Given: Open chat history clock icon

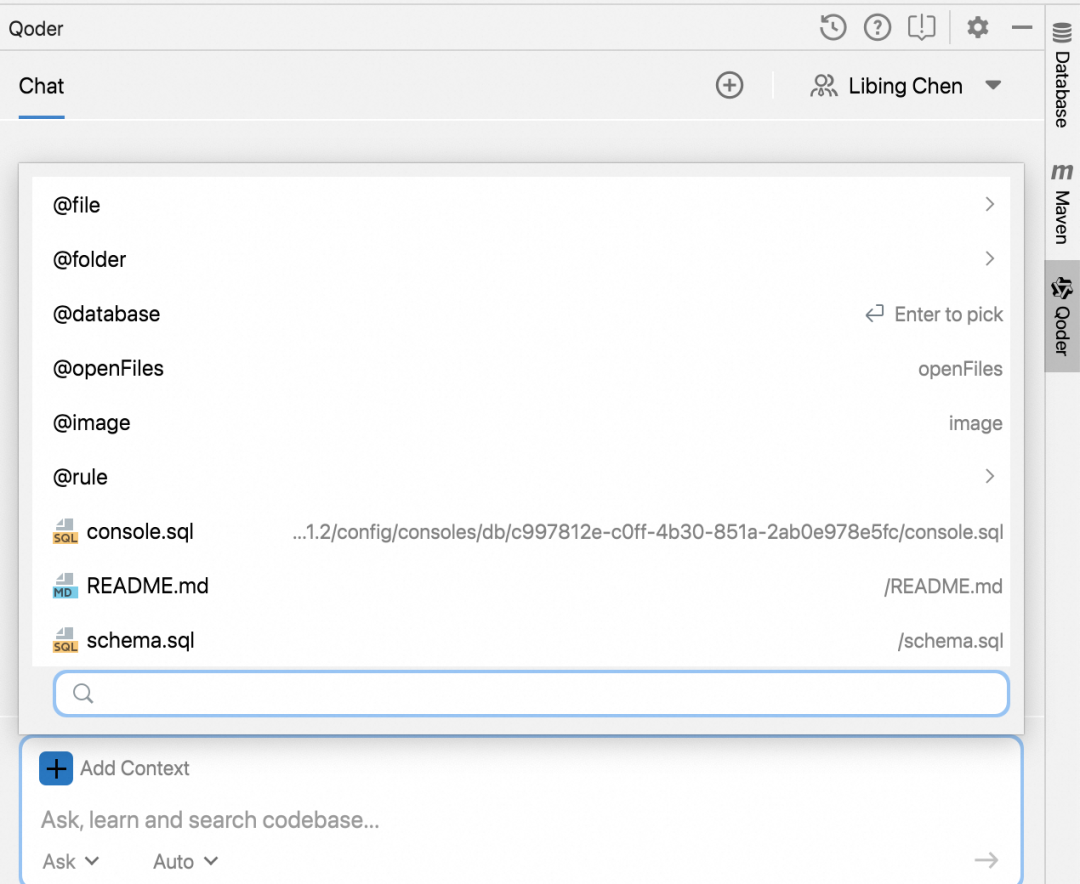Looking at the screenshot, I should click(x=833, y=28).
